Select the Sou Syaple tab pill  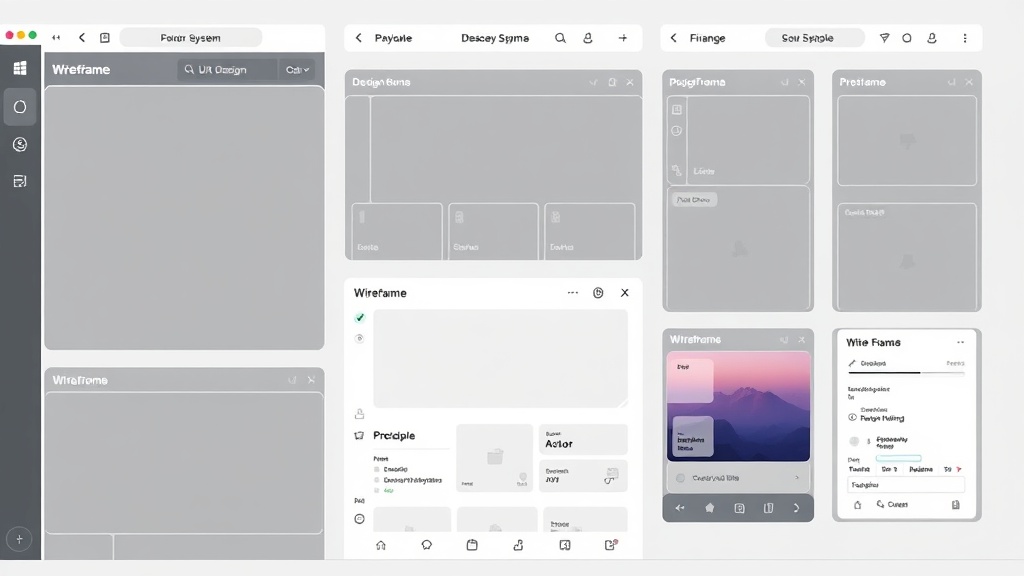(814, 38)
